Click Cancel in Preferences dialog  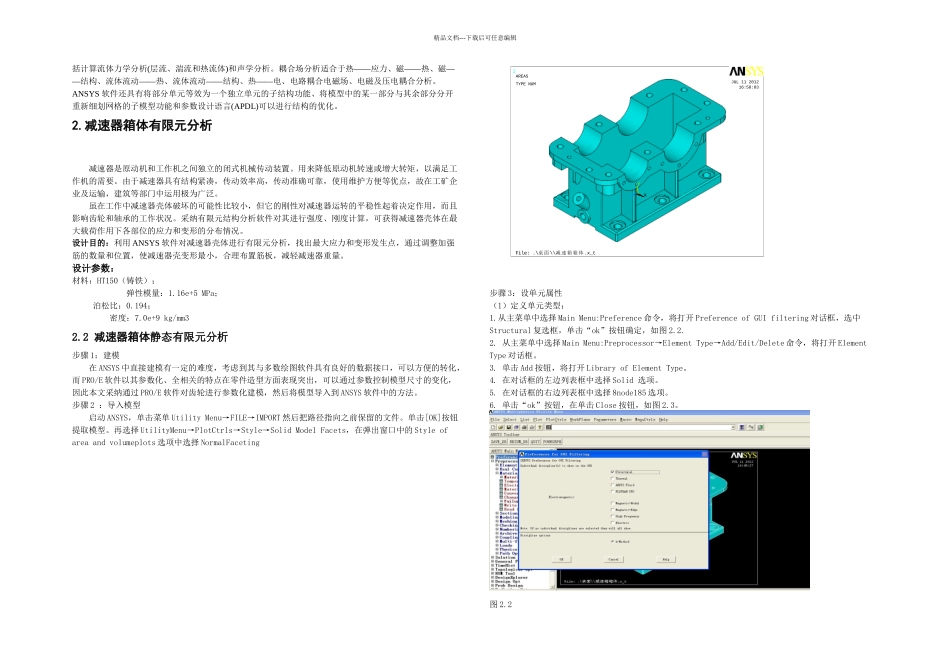pos(613,559)
